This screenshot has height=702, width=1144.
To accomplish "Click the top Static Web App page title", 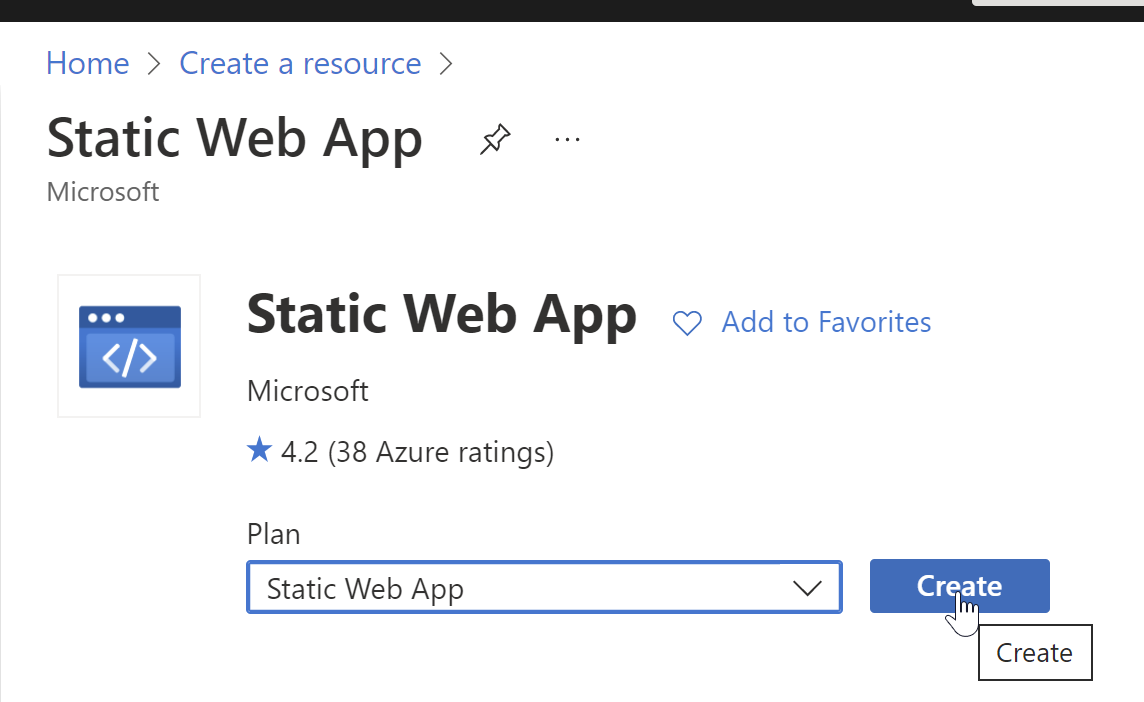I will 235,139.
